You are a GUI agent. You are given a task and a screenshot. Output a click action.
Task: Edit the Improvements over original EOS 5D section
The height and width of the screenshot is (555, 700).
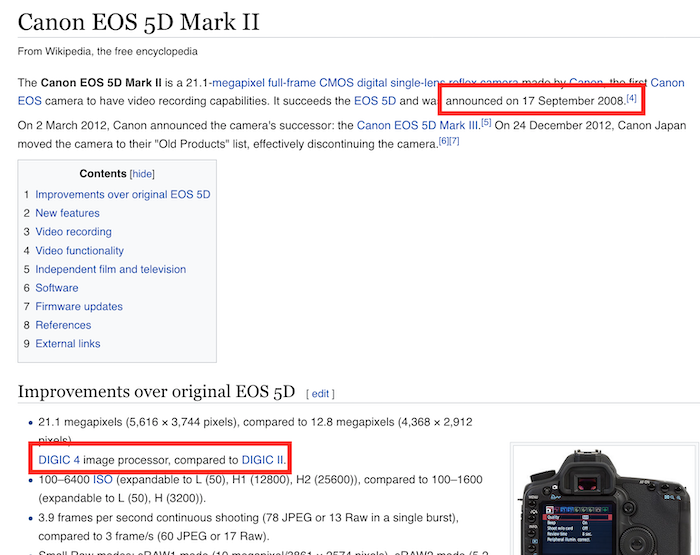click(x=320, y=394)
